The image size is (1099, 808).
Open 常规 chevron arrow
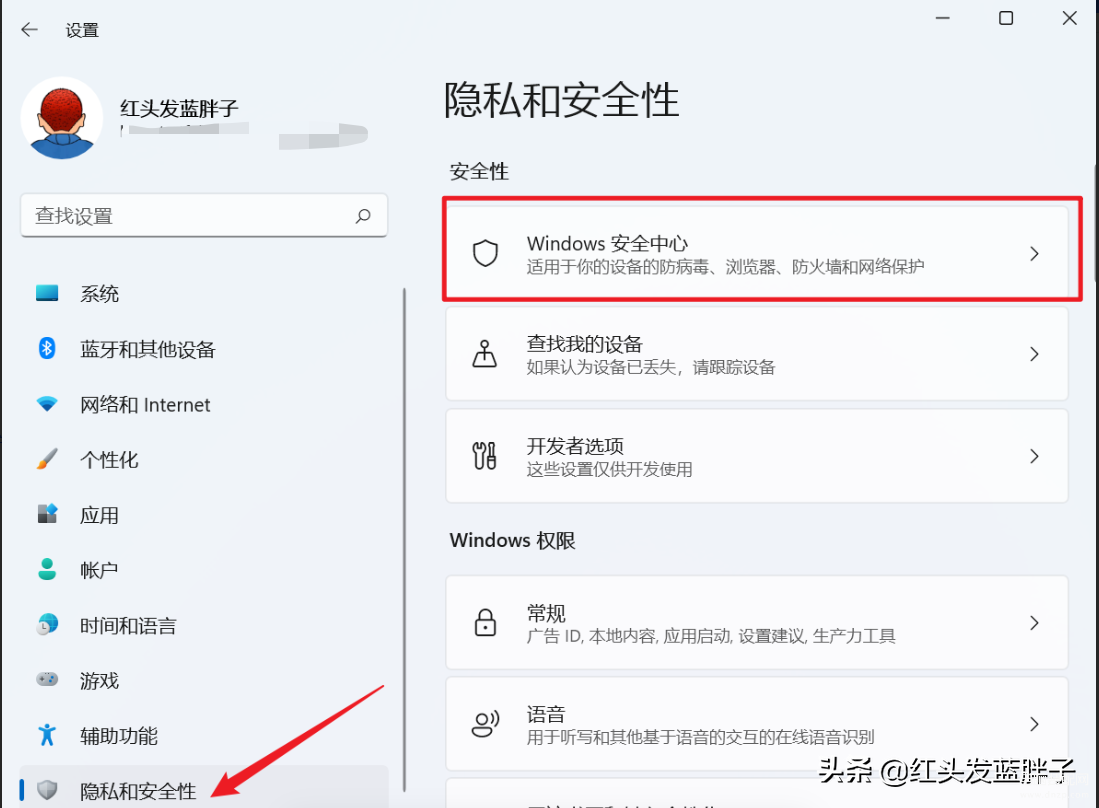pos(1034,623)
